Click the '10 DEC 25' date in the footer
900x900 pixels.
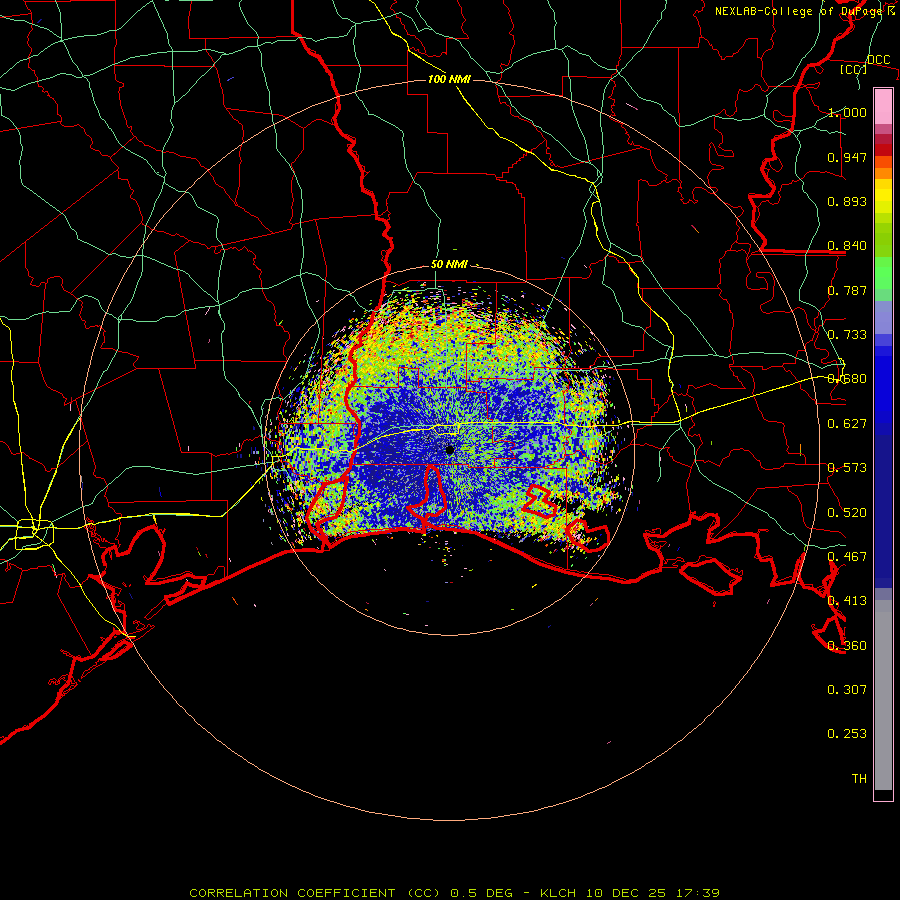[x=626, y=893]
